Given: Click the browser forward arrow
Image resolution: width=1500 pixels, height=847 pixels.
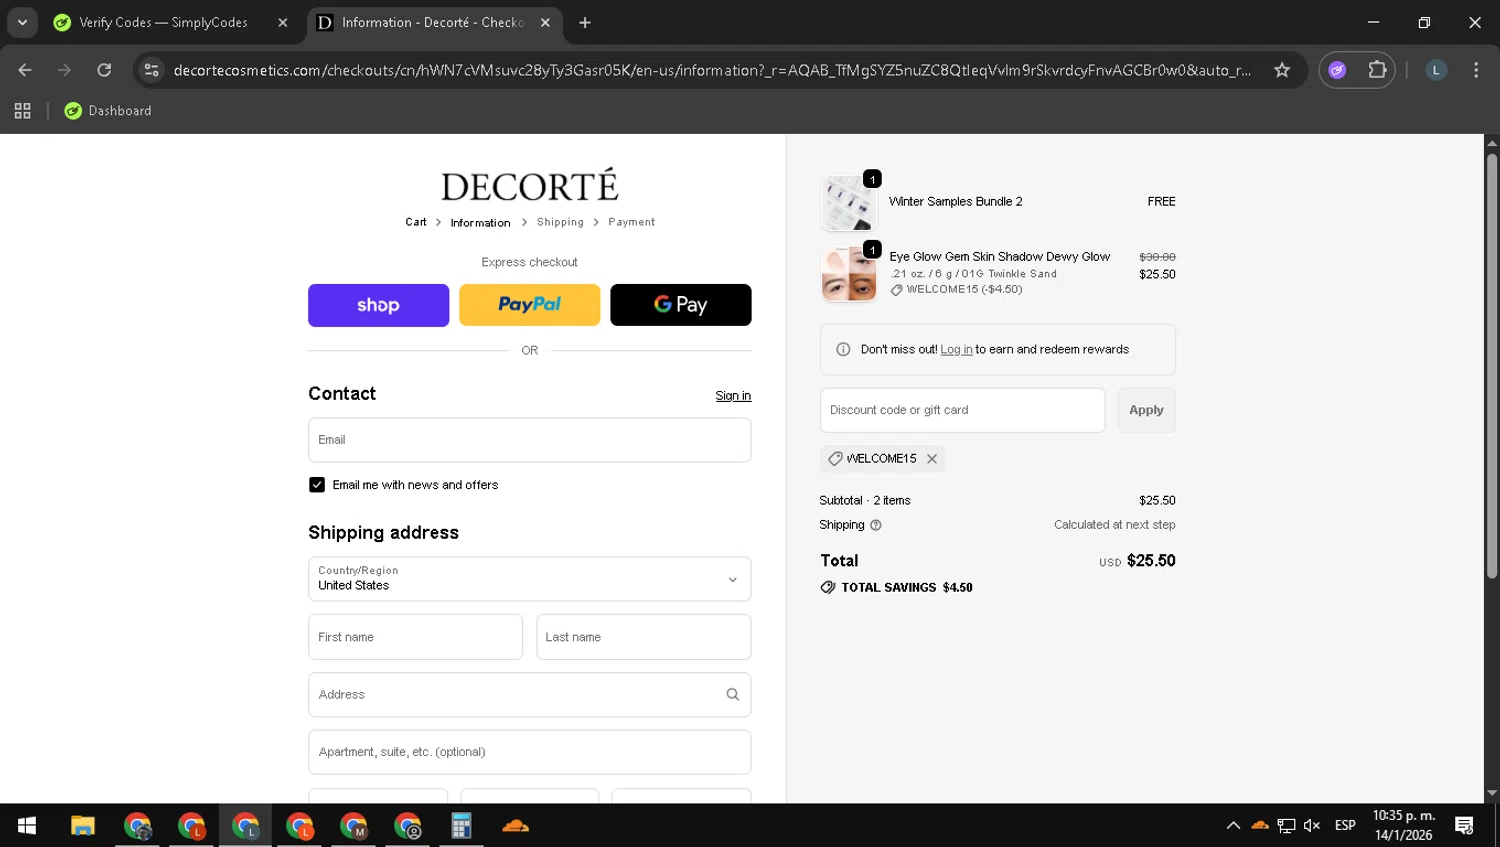Looking at the screenshot, I should pos(64,70).
